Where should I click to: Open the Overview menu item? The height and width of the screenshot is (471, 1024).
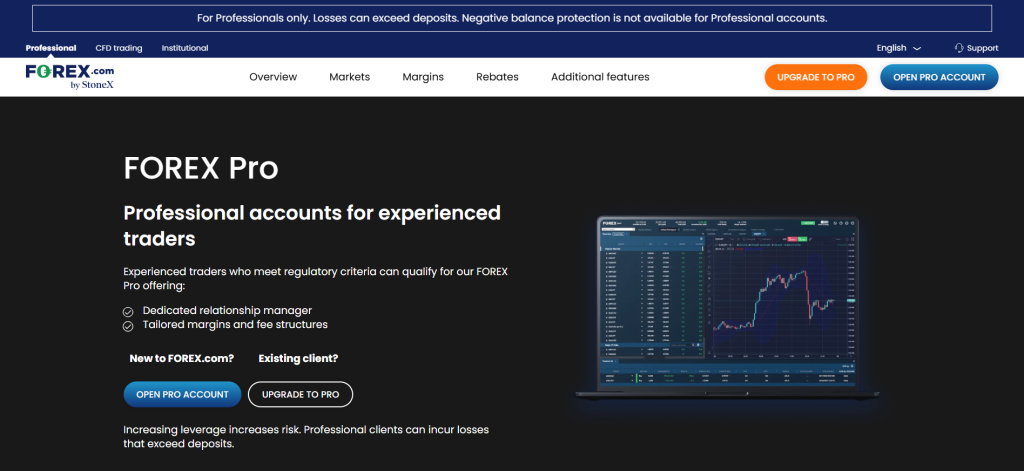tap(273, 77)
